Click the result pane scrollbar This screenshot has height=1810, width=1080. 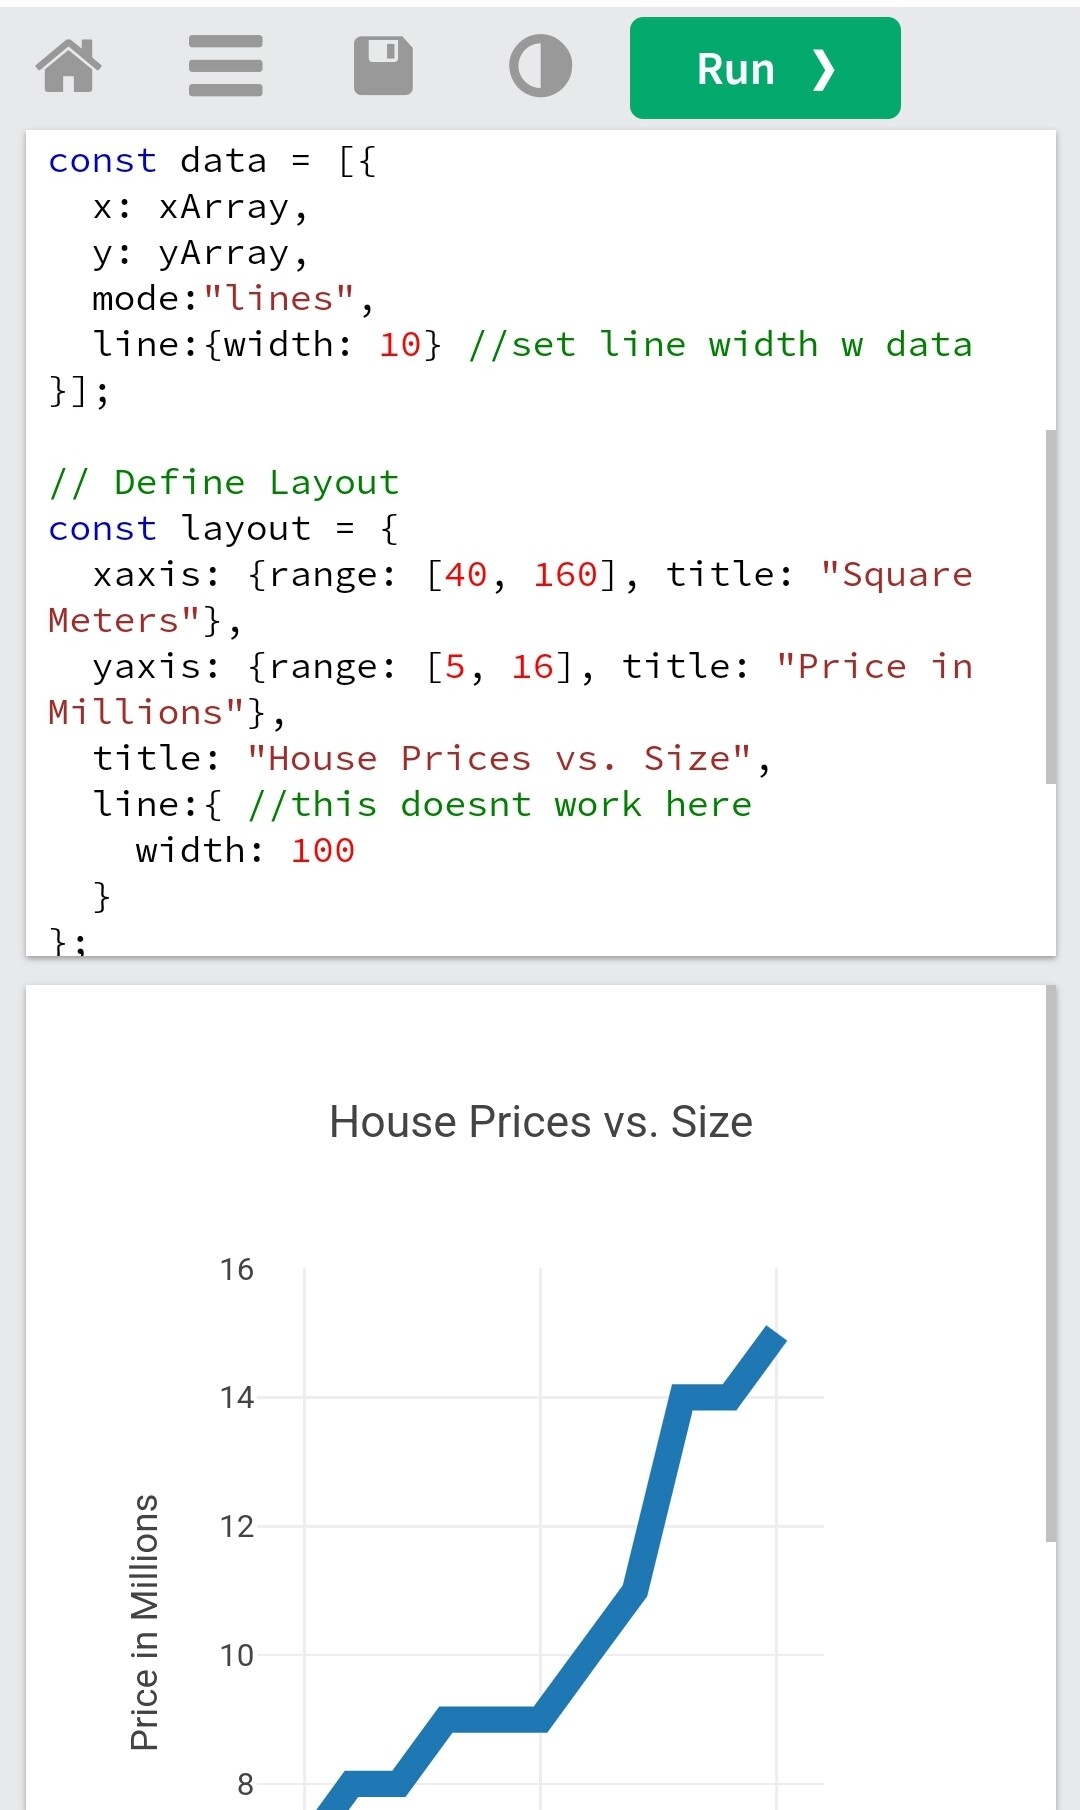1050,1263
